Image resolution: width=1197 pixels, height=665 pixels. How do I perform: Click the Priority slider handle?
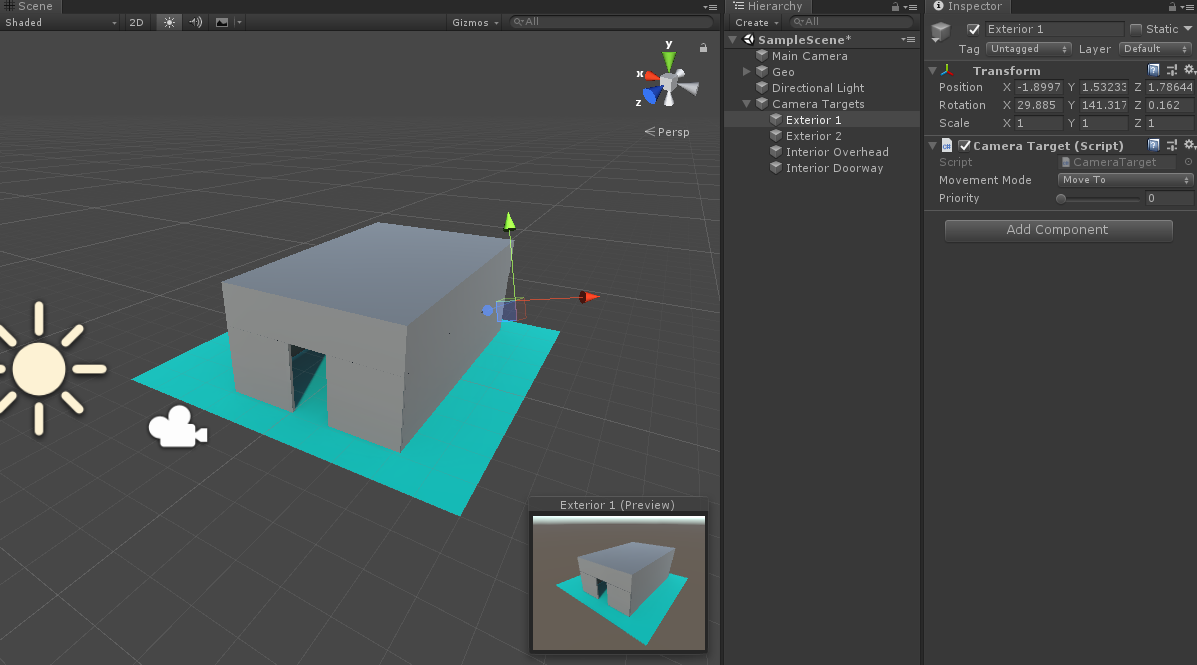click(x=1061, y=199)
